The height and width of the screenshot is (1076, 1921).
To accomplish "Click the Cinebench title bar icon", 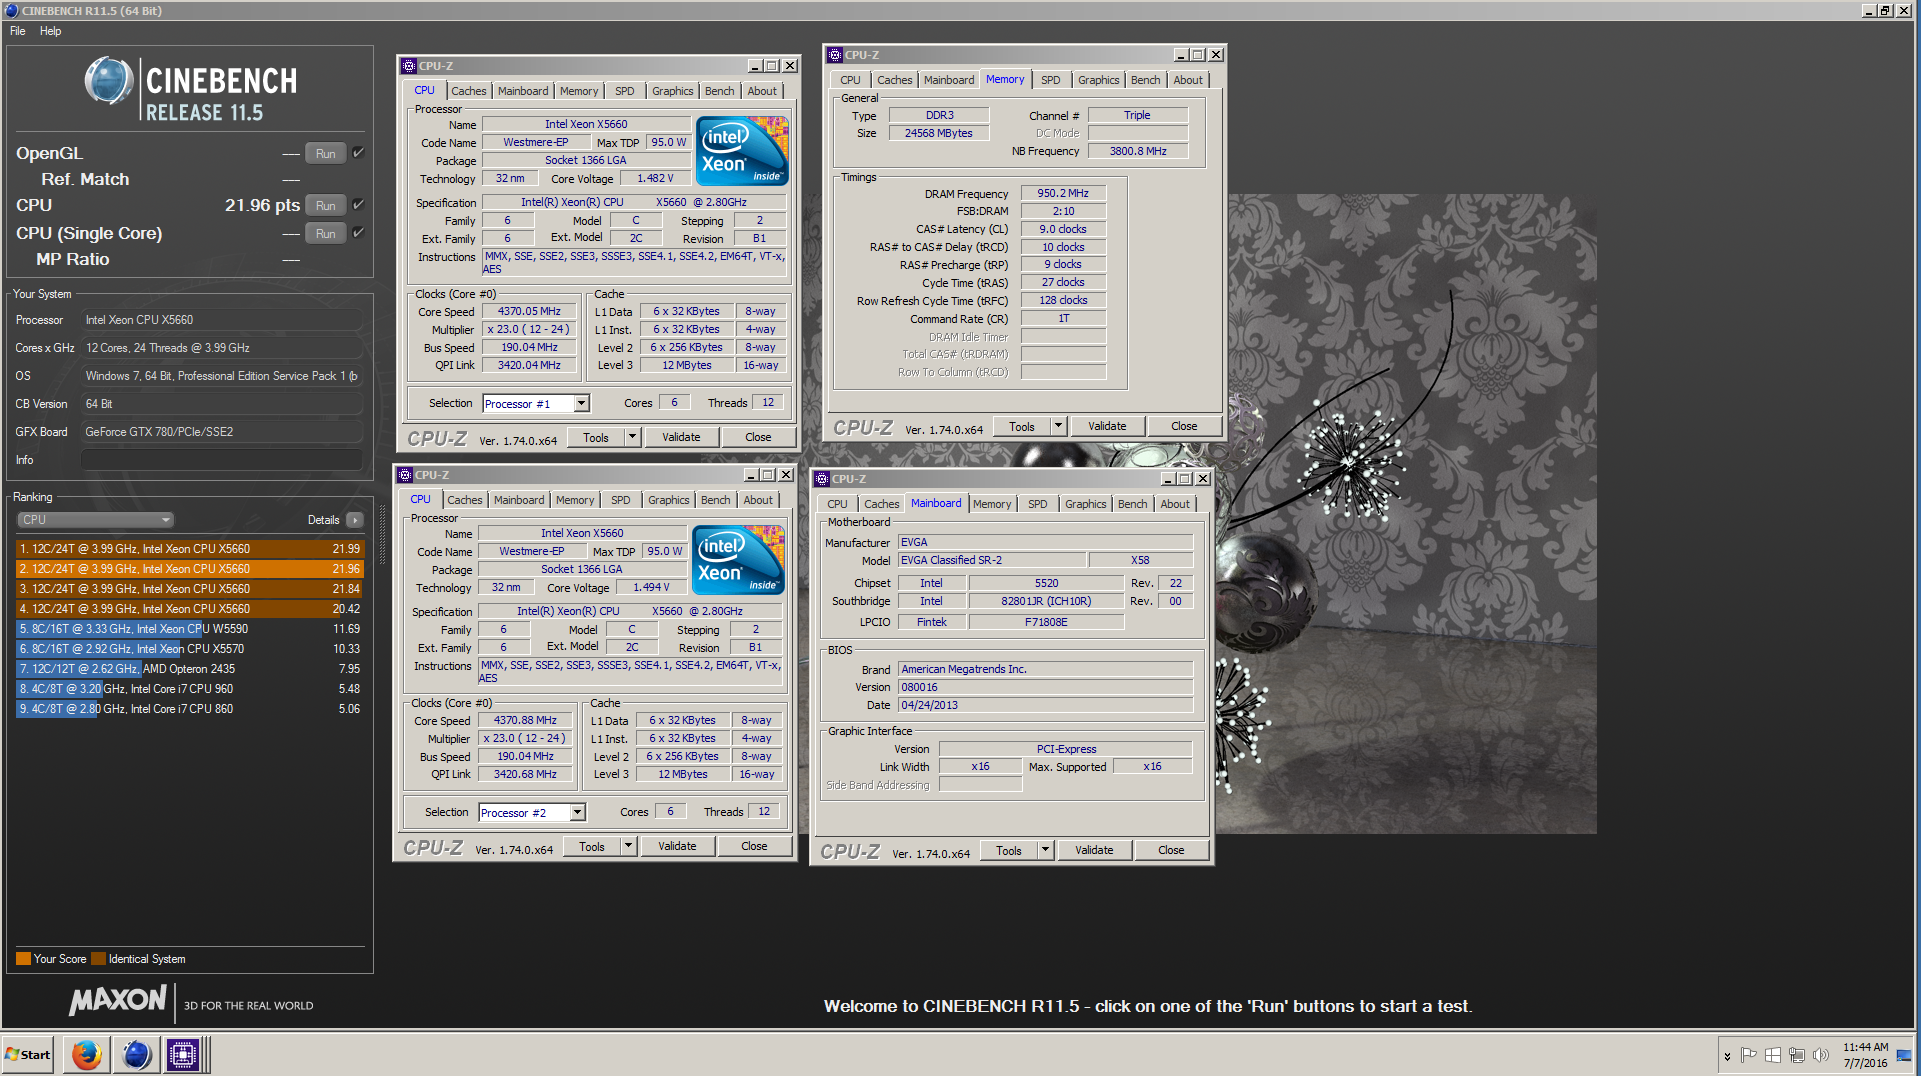I will [x=11, y=11].
